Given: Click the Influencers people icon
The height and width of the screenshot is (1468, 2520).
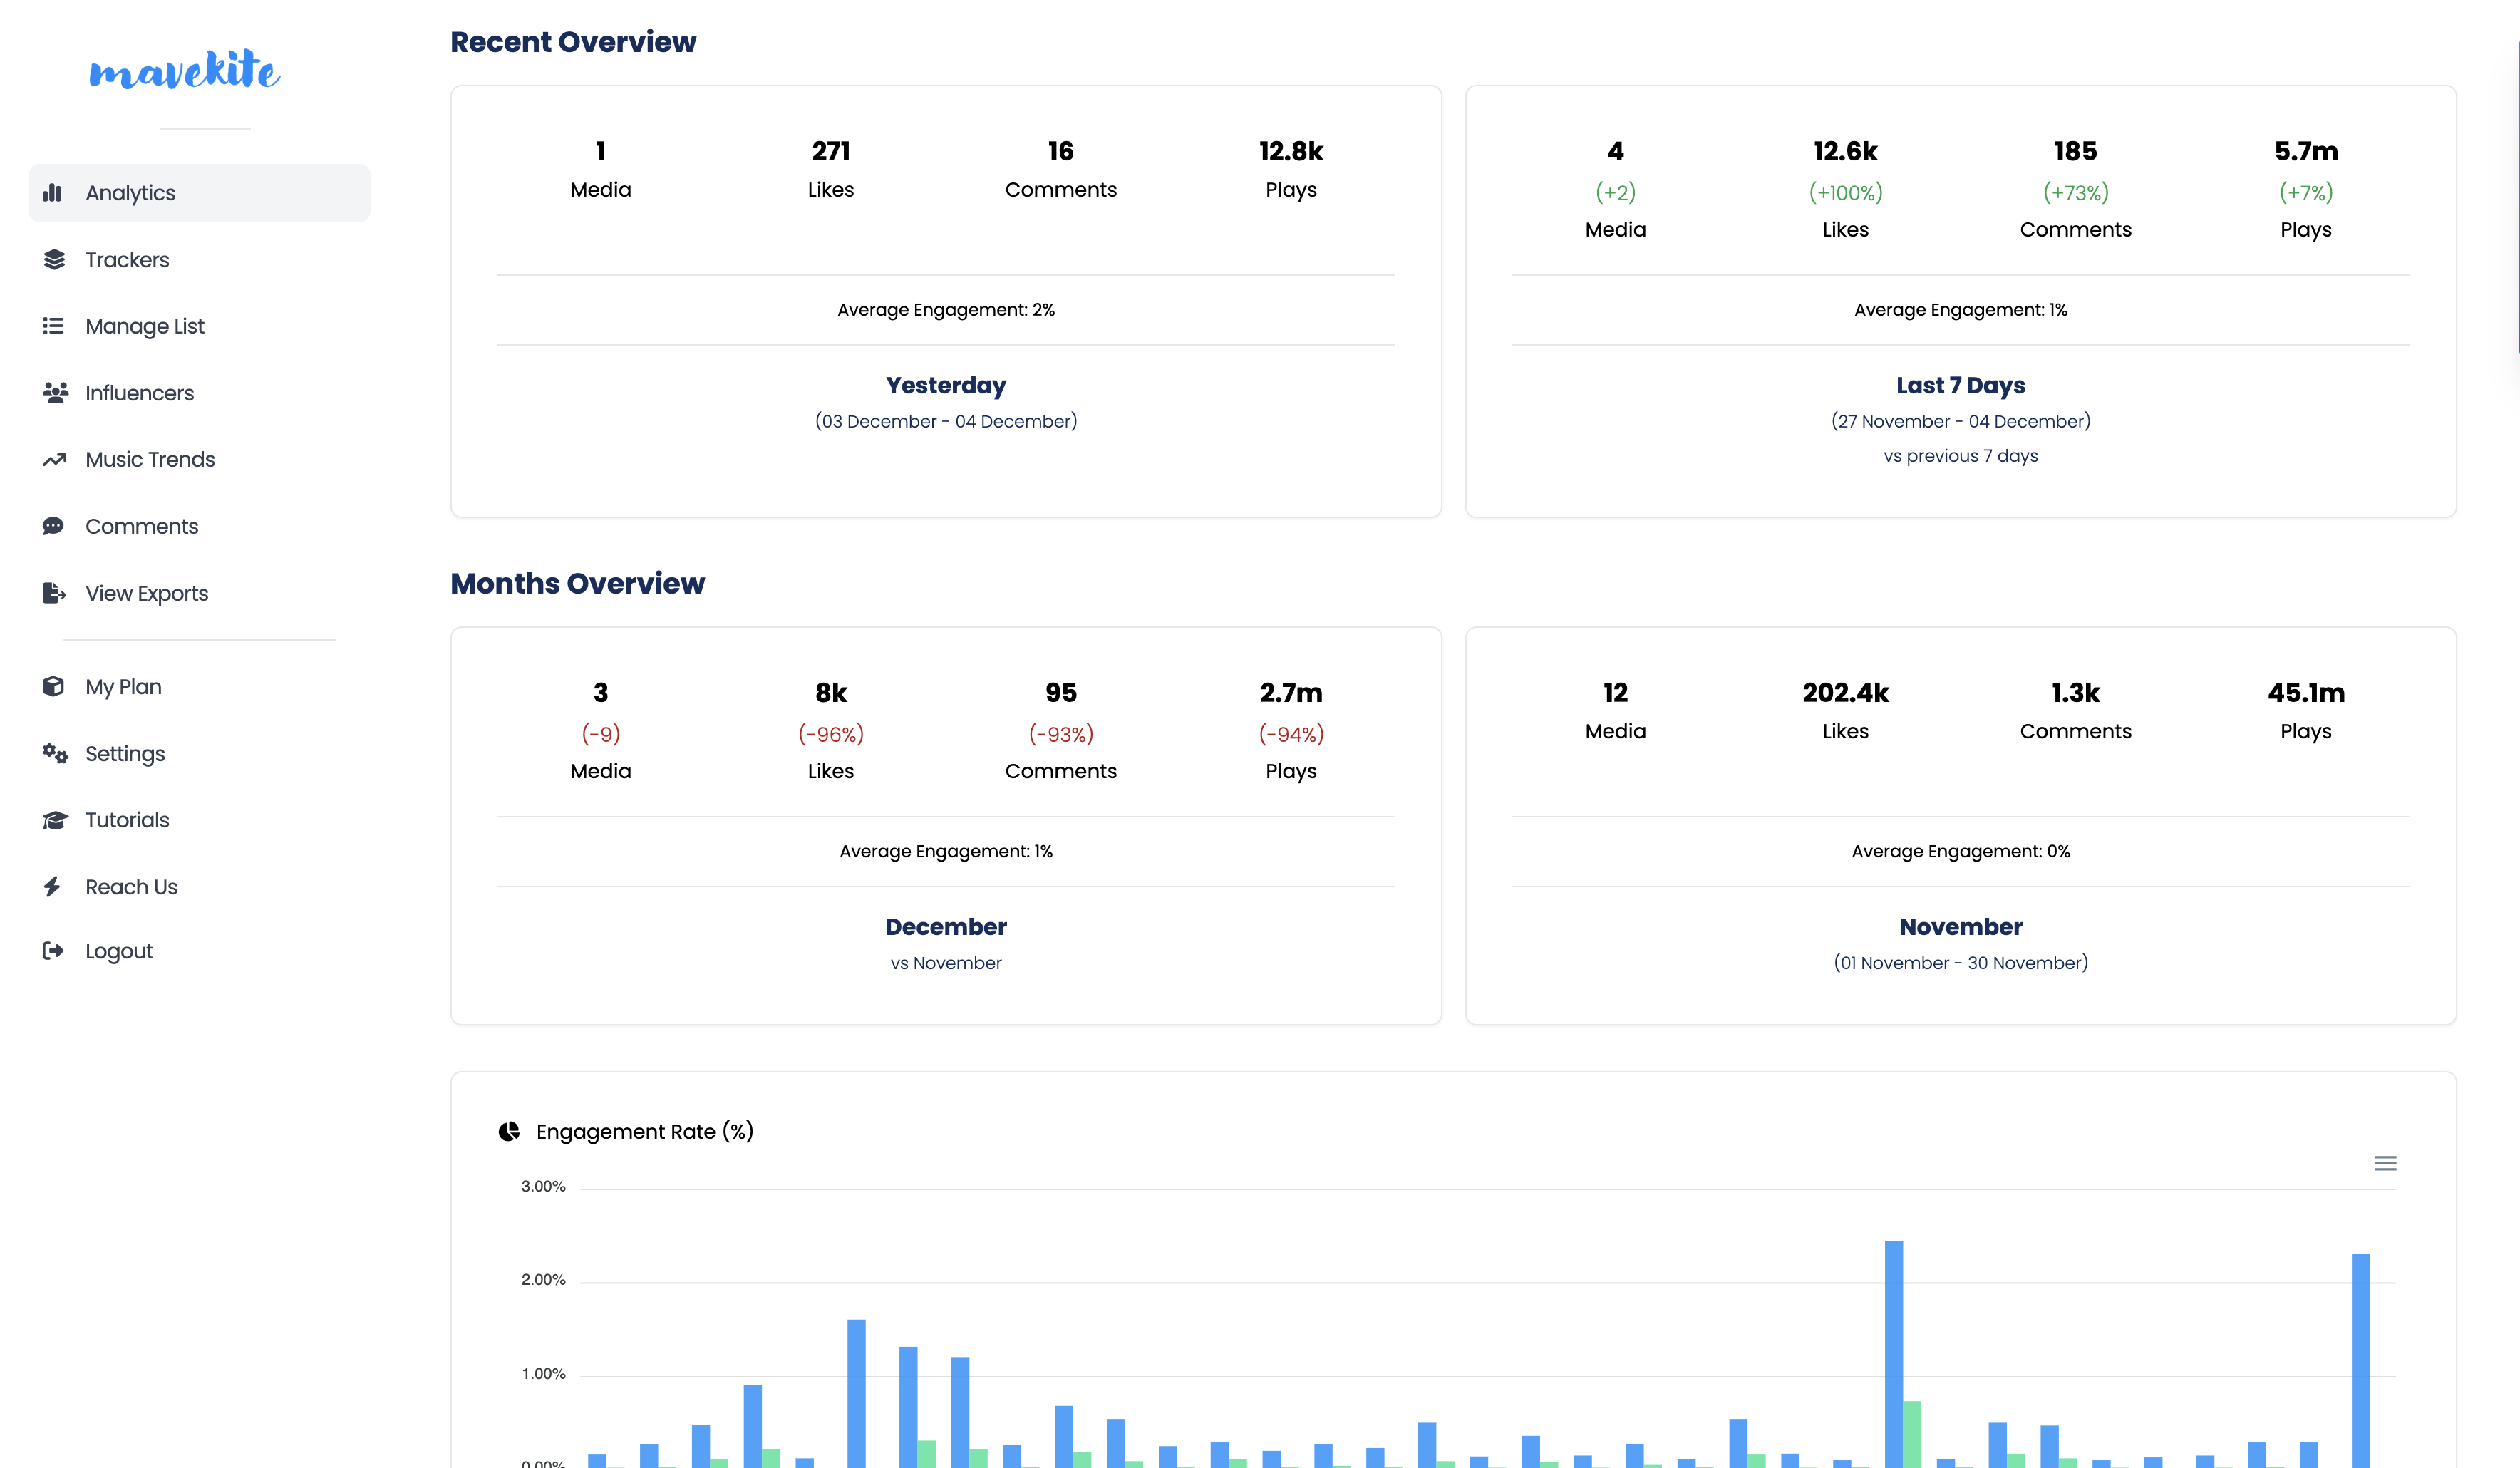Looking at the screenshot, I should [x=55, y=393].
